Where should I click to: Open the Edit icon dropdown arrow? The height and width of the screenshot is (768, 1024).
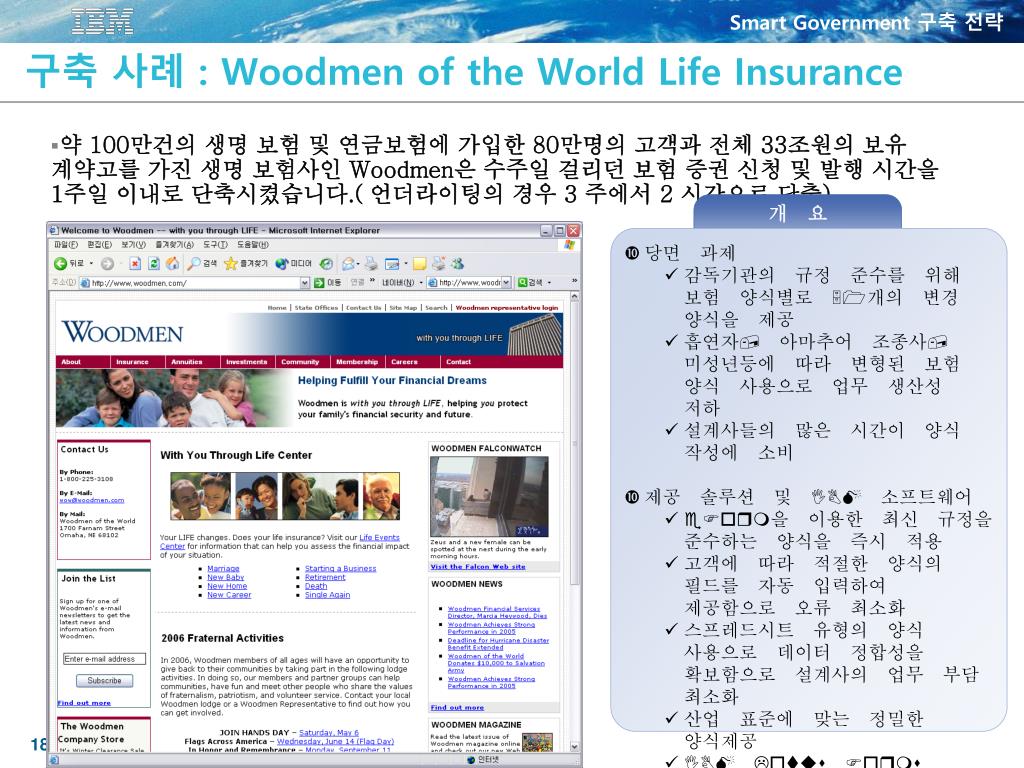pyautogui.click(x=406, y=264)
